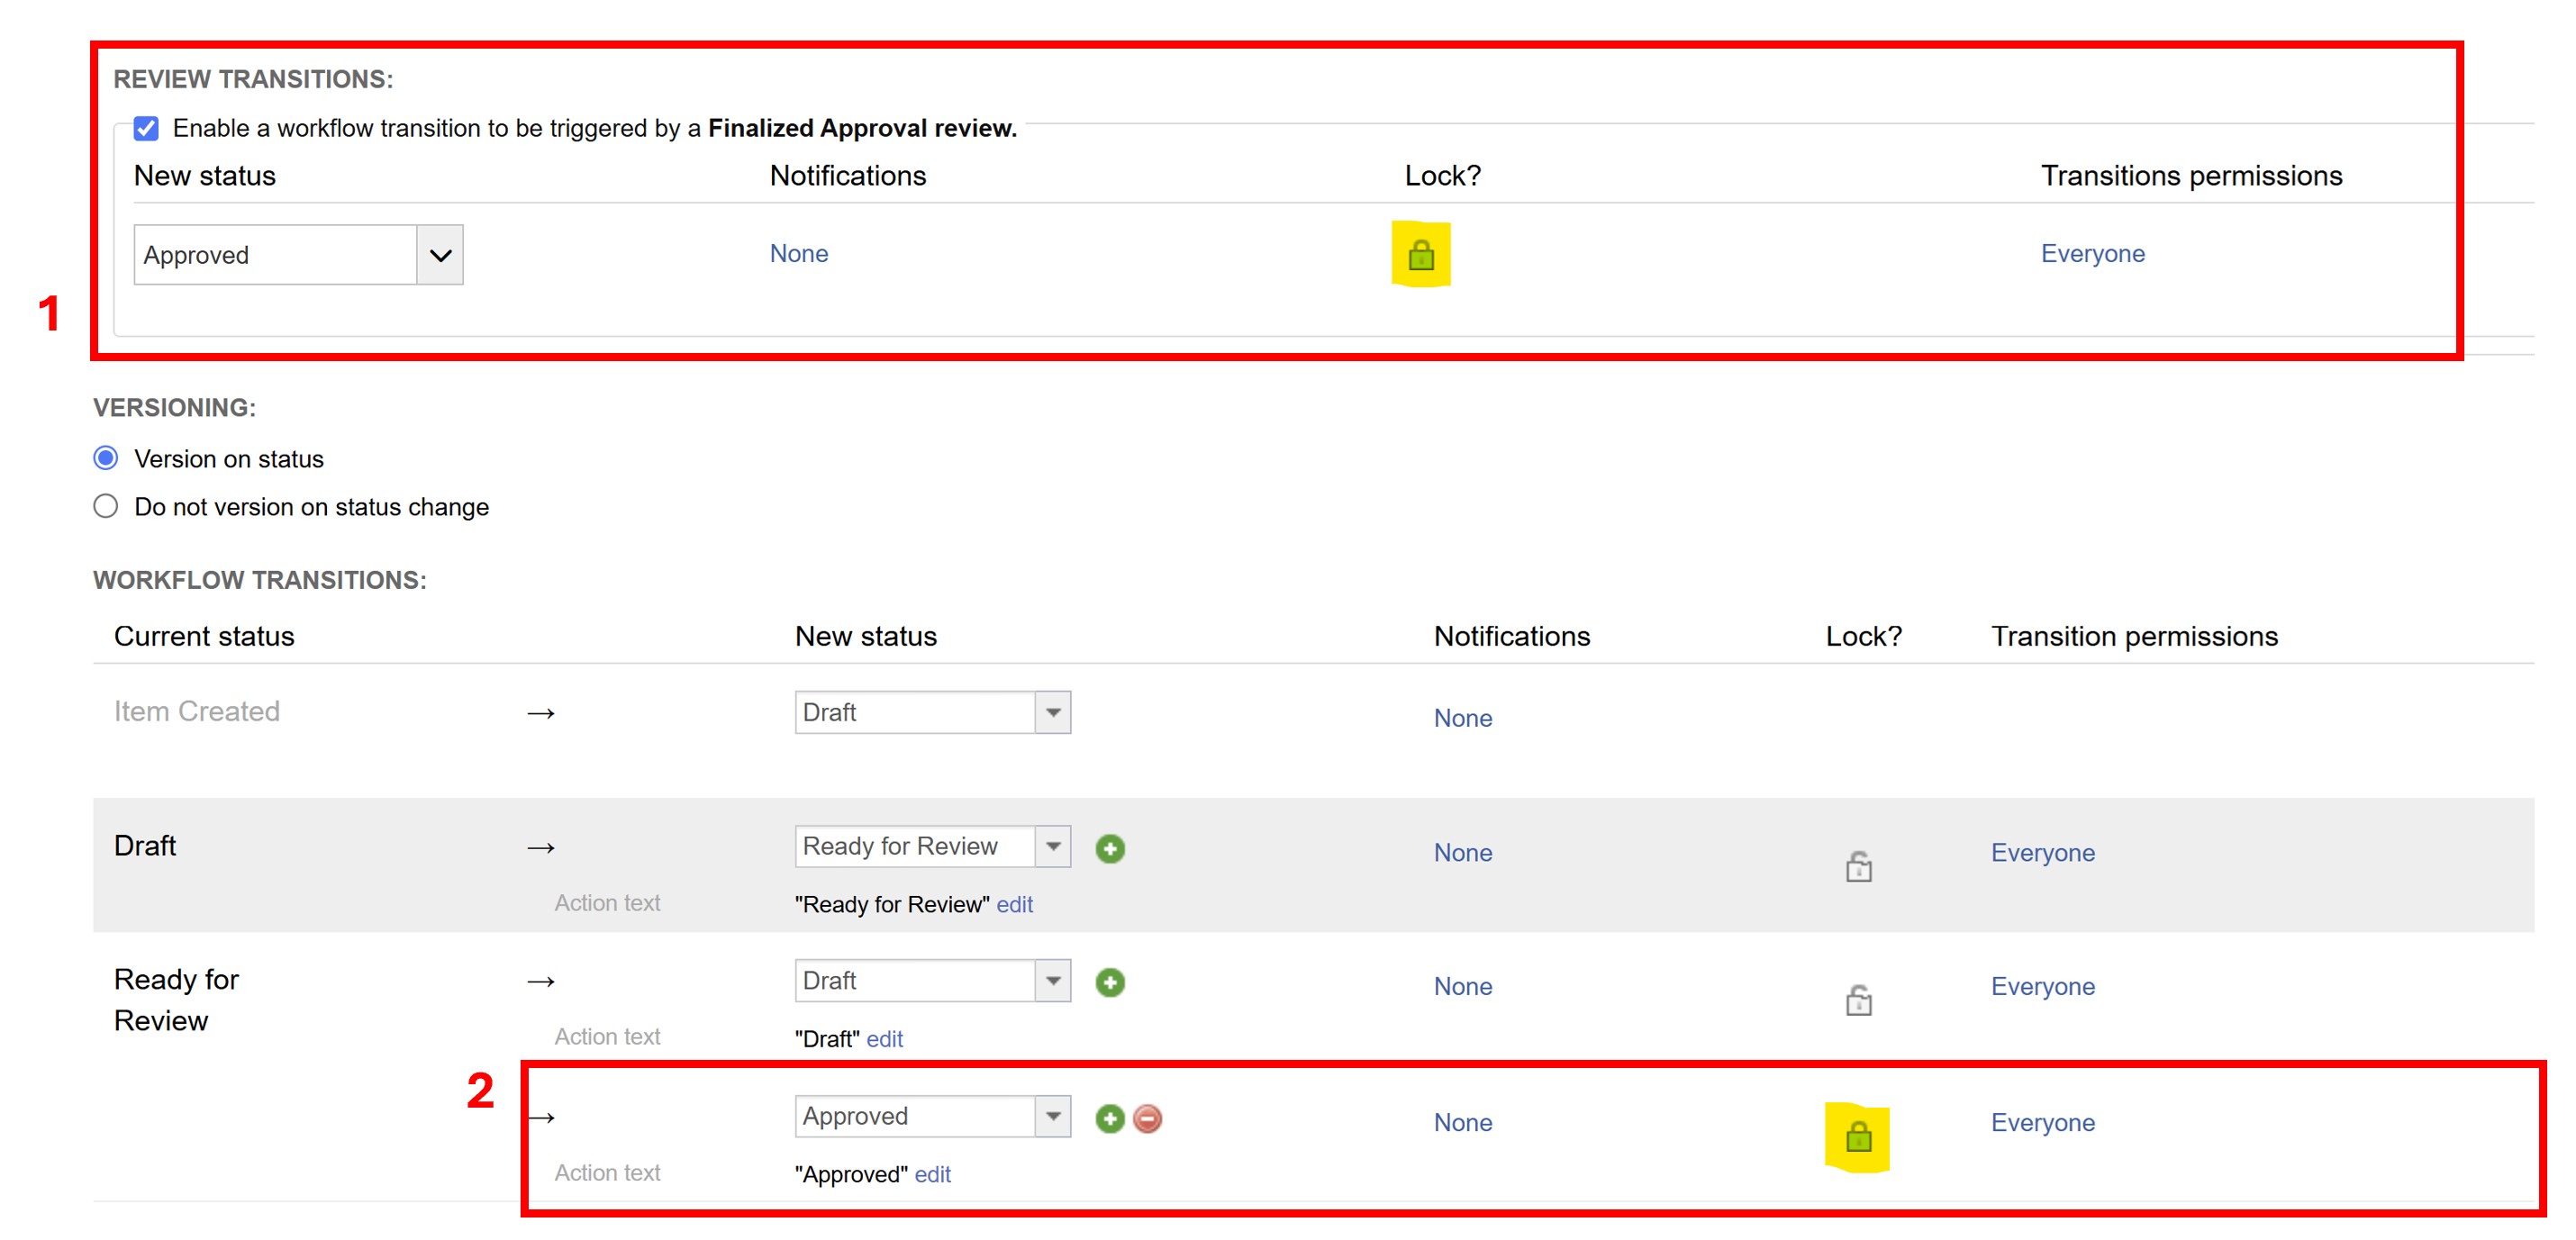Click the edit link next to "Ready for Review"

(1014, 904)
